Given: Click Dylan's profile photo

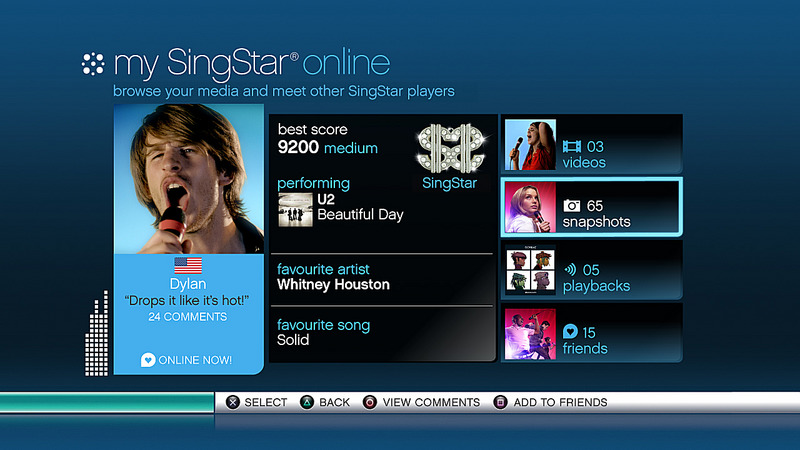Looking at the screenshot, I should pyautogui.click(x=189, y=179).
